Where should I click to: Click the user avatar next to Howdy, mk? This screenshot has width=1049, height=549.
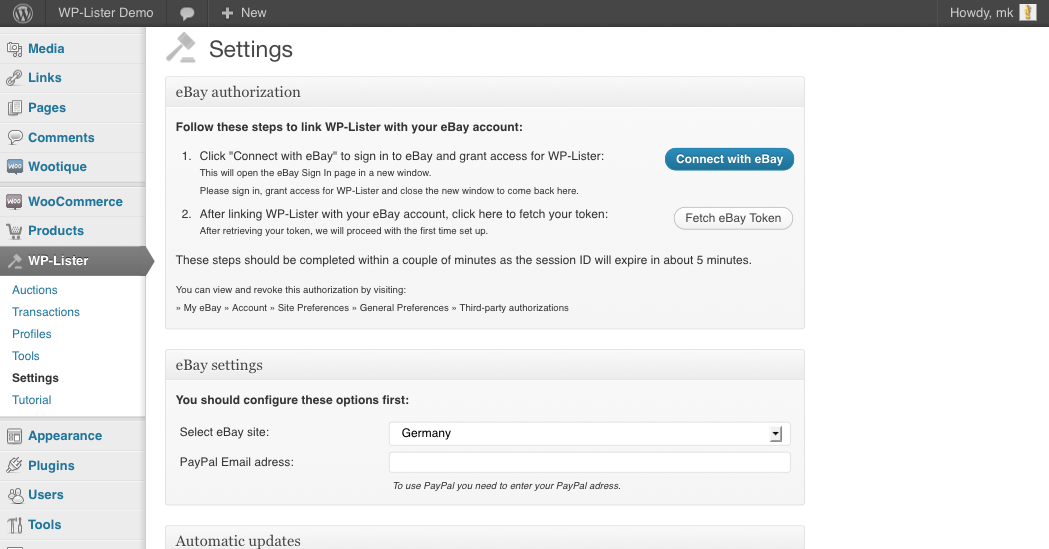1028,13
